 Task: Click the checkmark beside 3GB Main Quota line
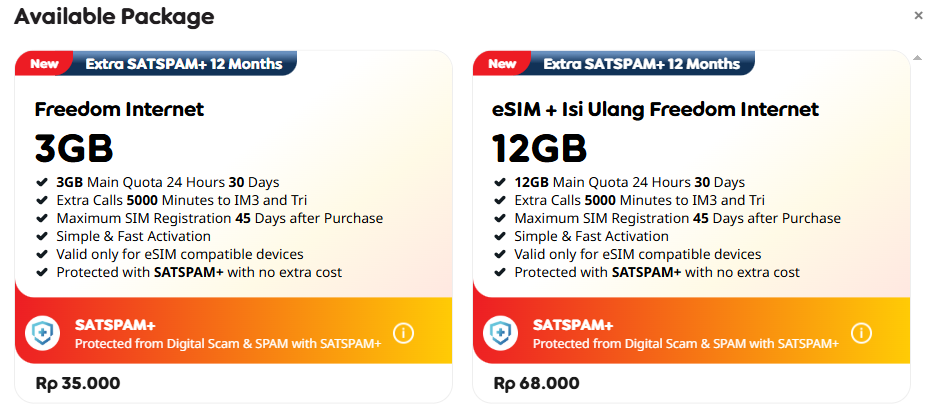[x=41, y=182]
